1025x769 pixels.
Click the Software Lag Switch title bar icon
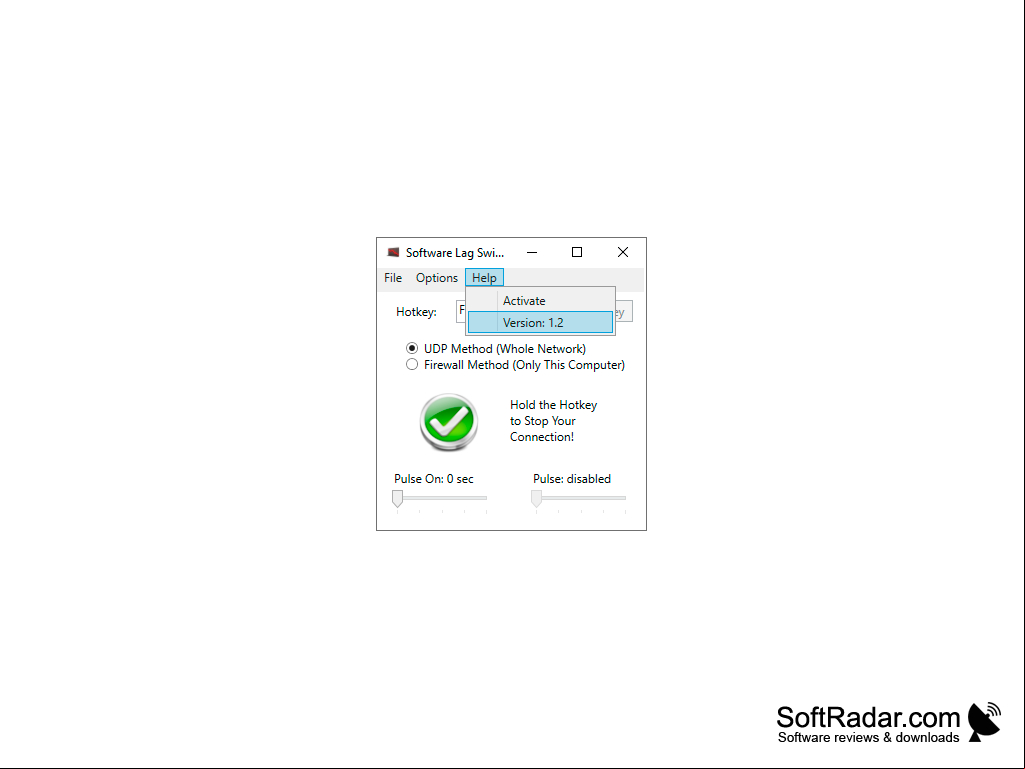(393, 252)
